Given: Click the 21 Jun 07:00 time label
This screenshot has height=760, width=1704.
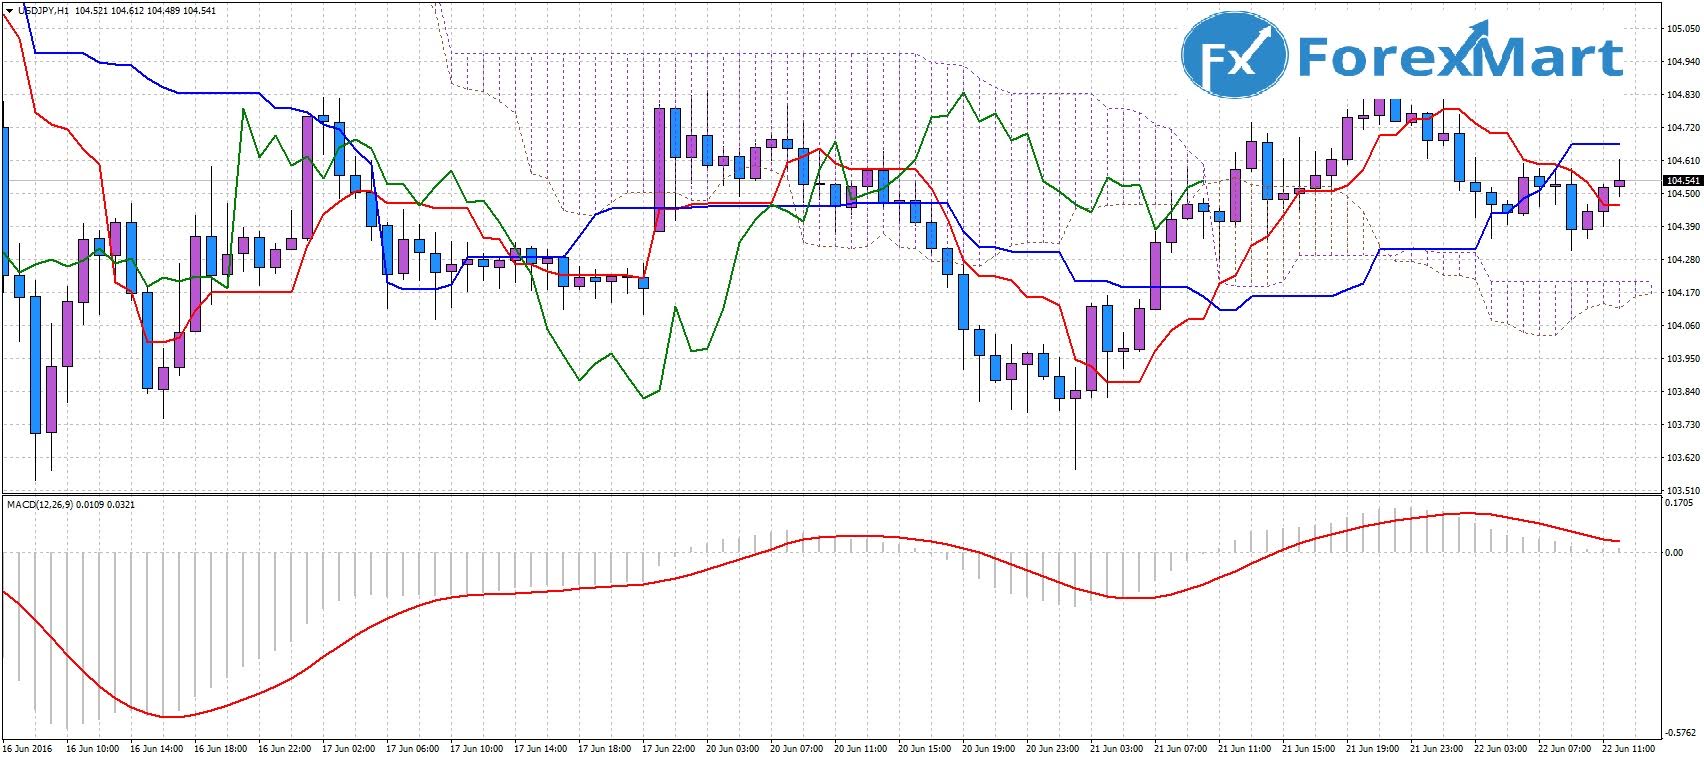Looking at the screenshot, I should click(1181, 748).
